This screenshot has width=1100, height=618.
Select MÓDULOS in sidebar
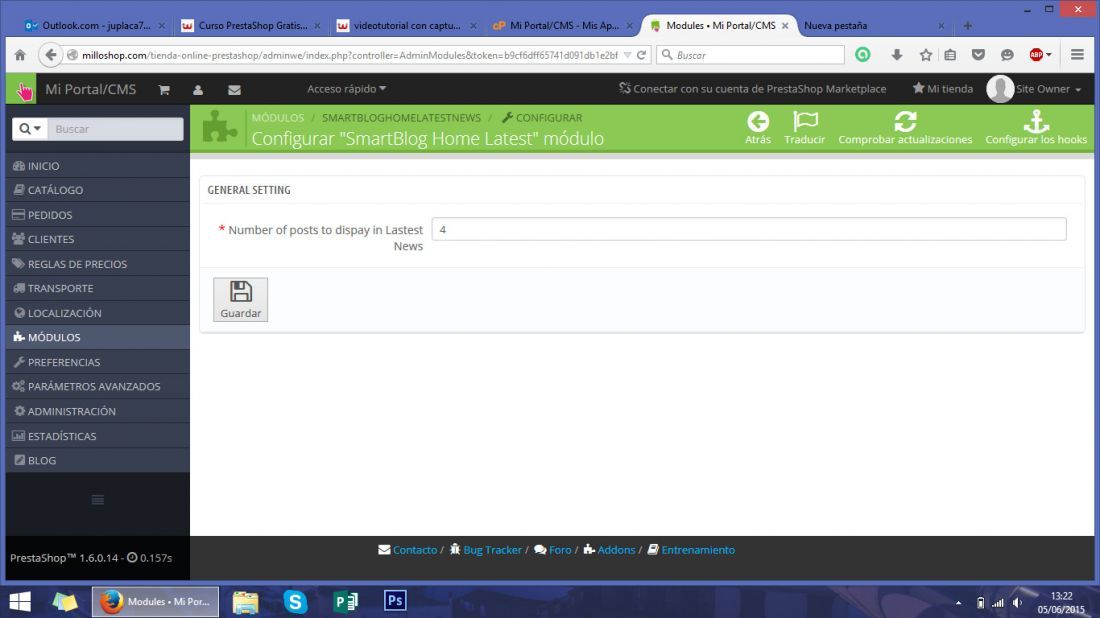point(98,337)
